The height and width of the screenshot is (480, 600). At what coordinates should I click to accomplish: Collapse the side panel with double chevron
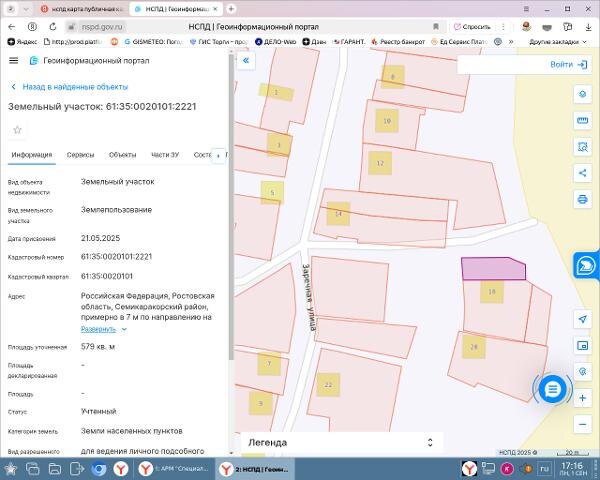tap(246, 60)
